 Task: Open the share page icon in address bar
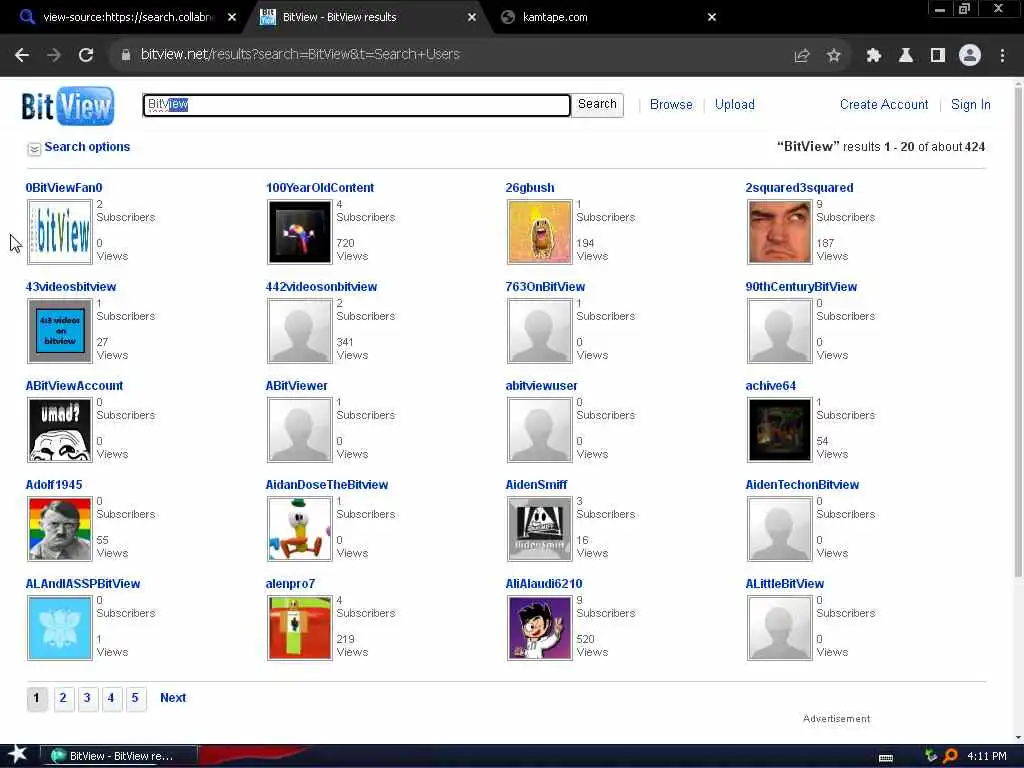tap(801, 56)
